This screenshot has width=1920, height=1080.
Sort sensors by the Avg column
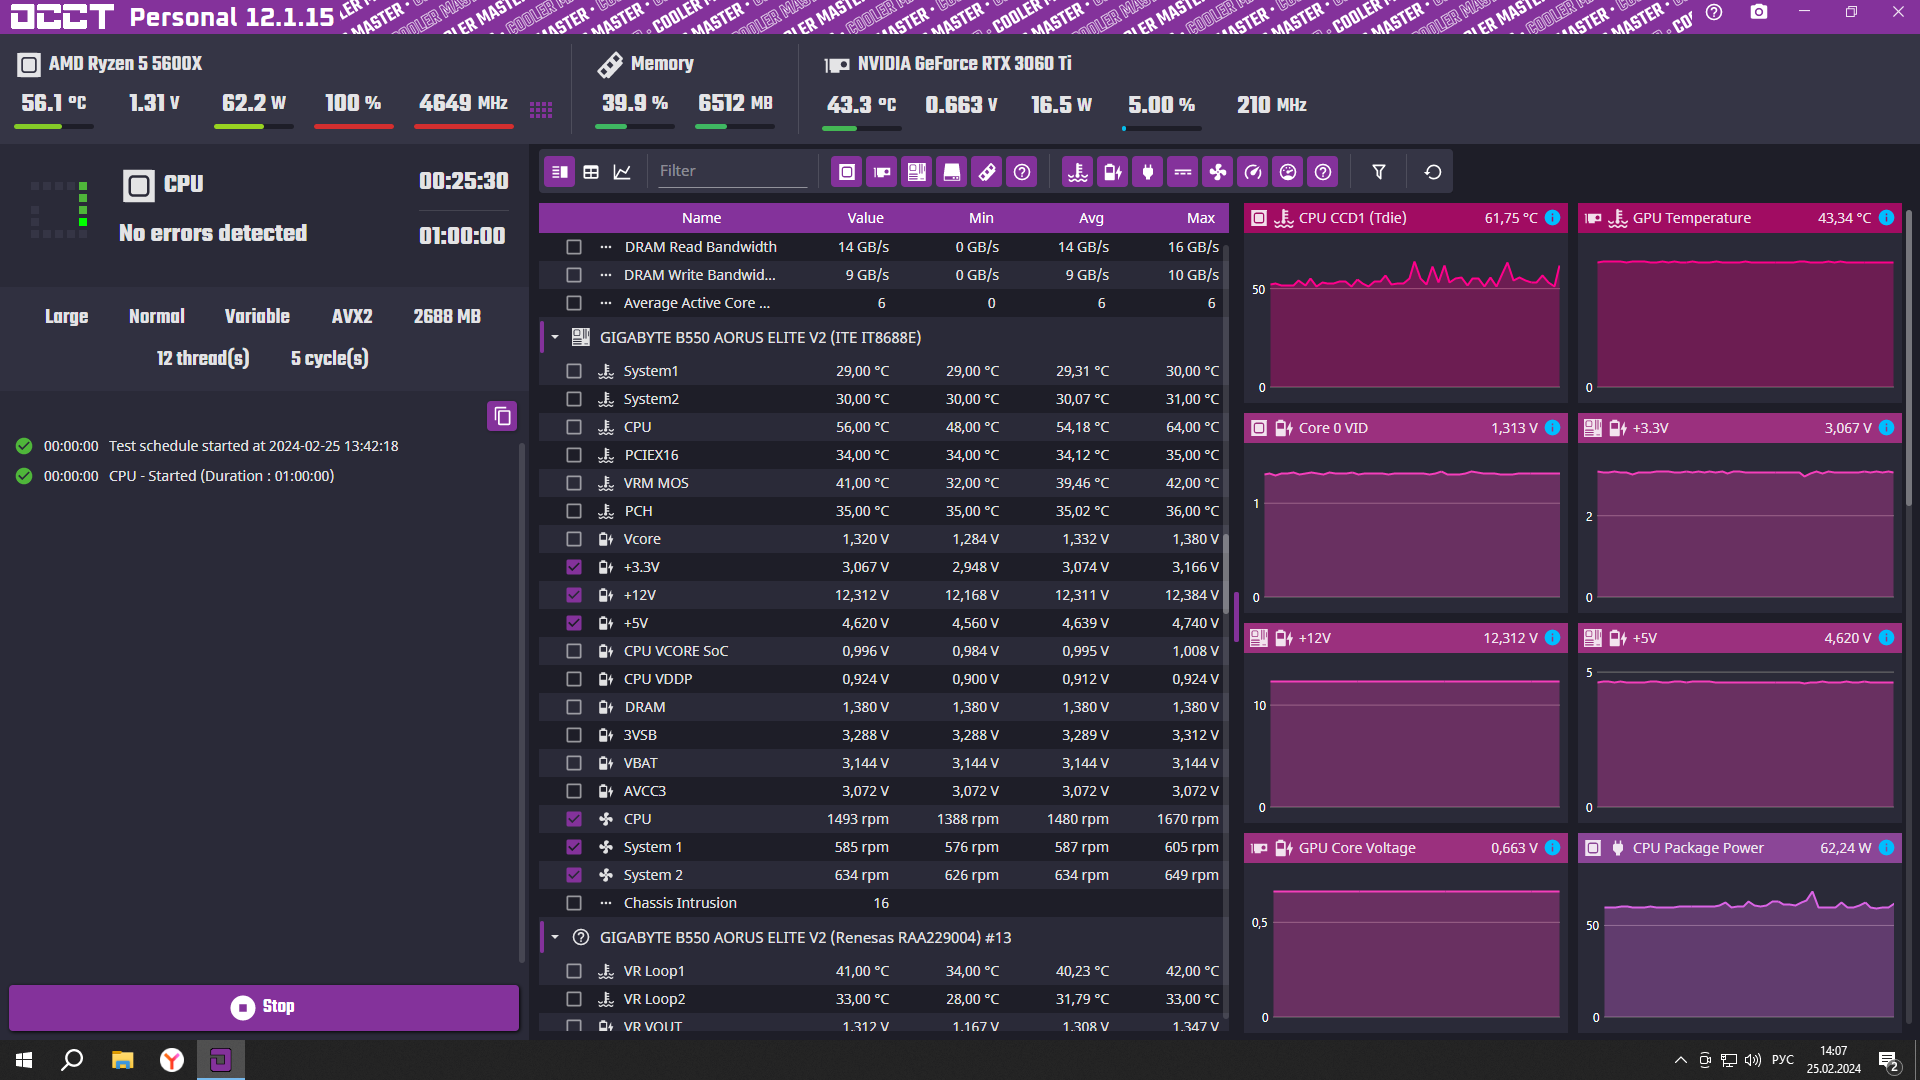point(1091,218)
